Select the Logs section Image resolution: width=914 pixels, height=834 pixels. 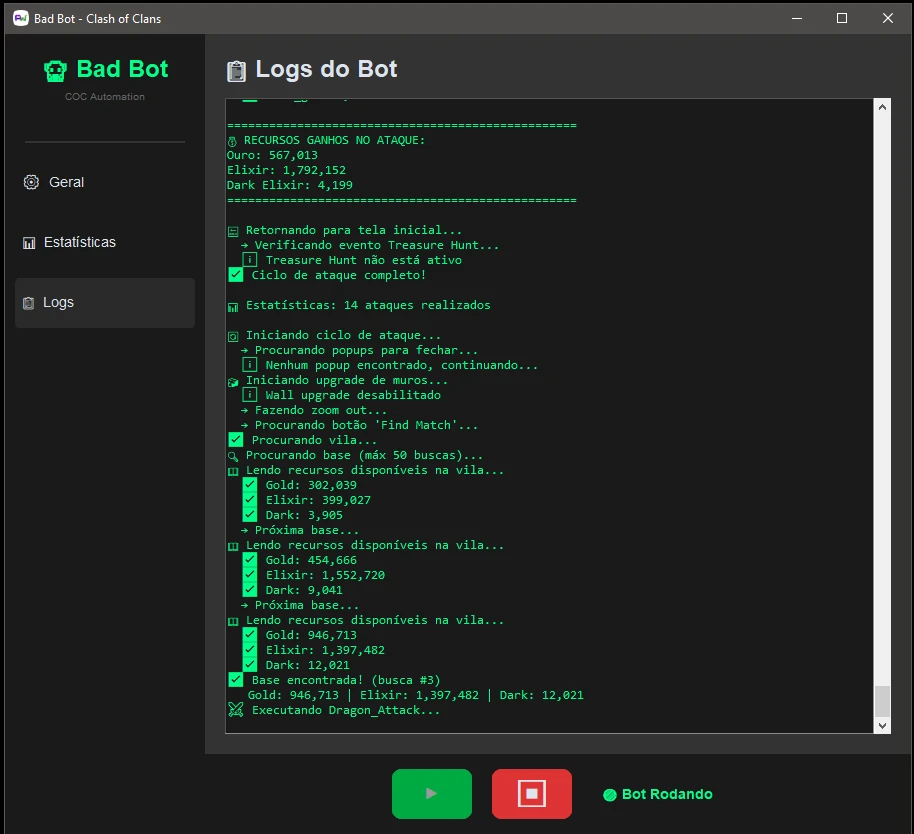tap(59, 302)
